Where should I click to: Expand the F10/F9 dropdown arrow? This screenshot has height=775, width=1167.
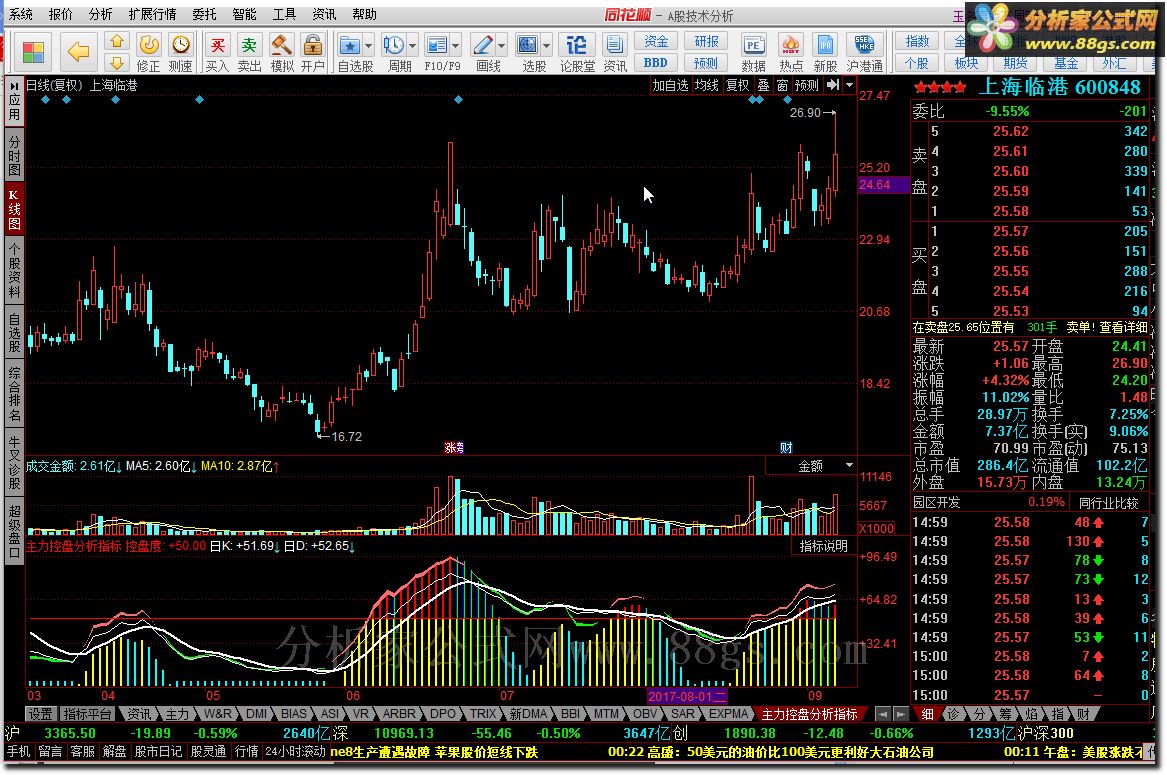coord(455,45)
